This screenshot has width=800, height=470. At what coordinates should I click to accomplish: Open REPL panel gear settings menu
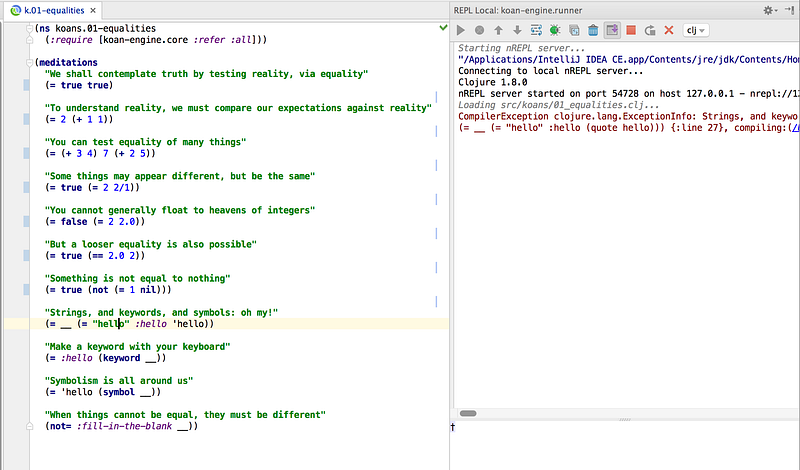click(x=769, y=10)
